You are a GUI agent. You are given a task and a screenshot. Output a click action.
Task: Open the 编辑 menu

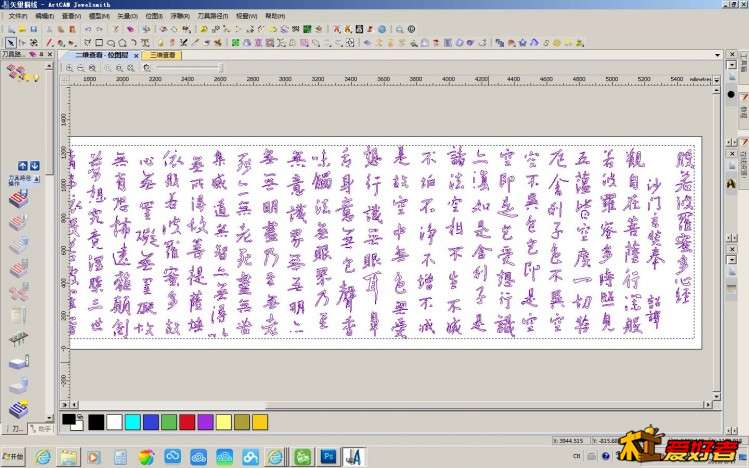pyautogui.click(x=44, y=16)
